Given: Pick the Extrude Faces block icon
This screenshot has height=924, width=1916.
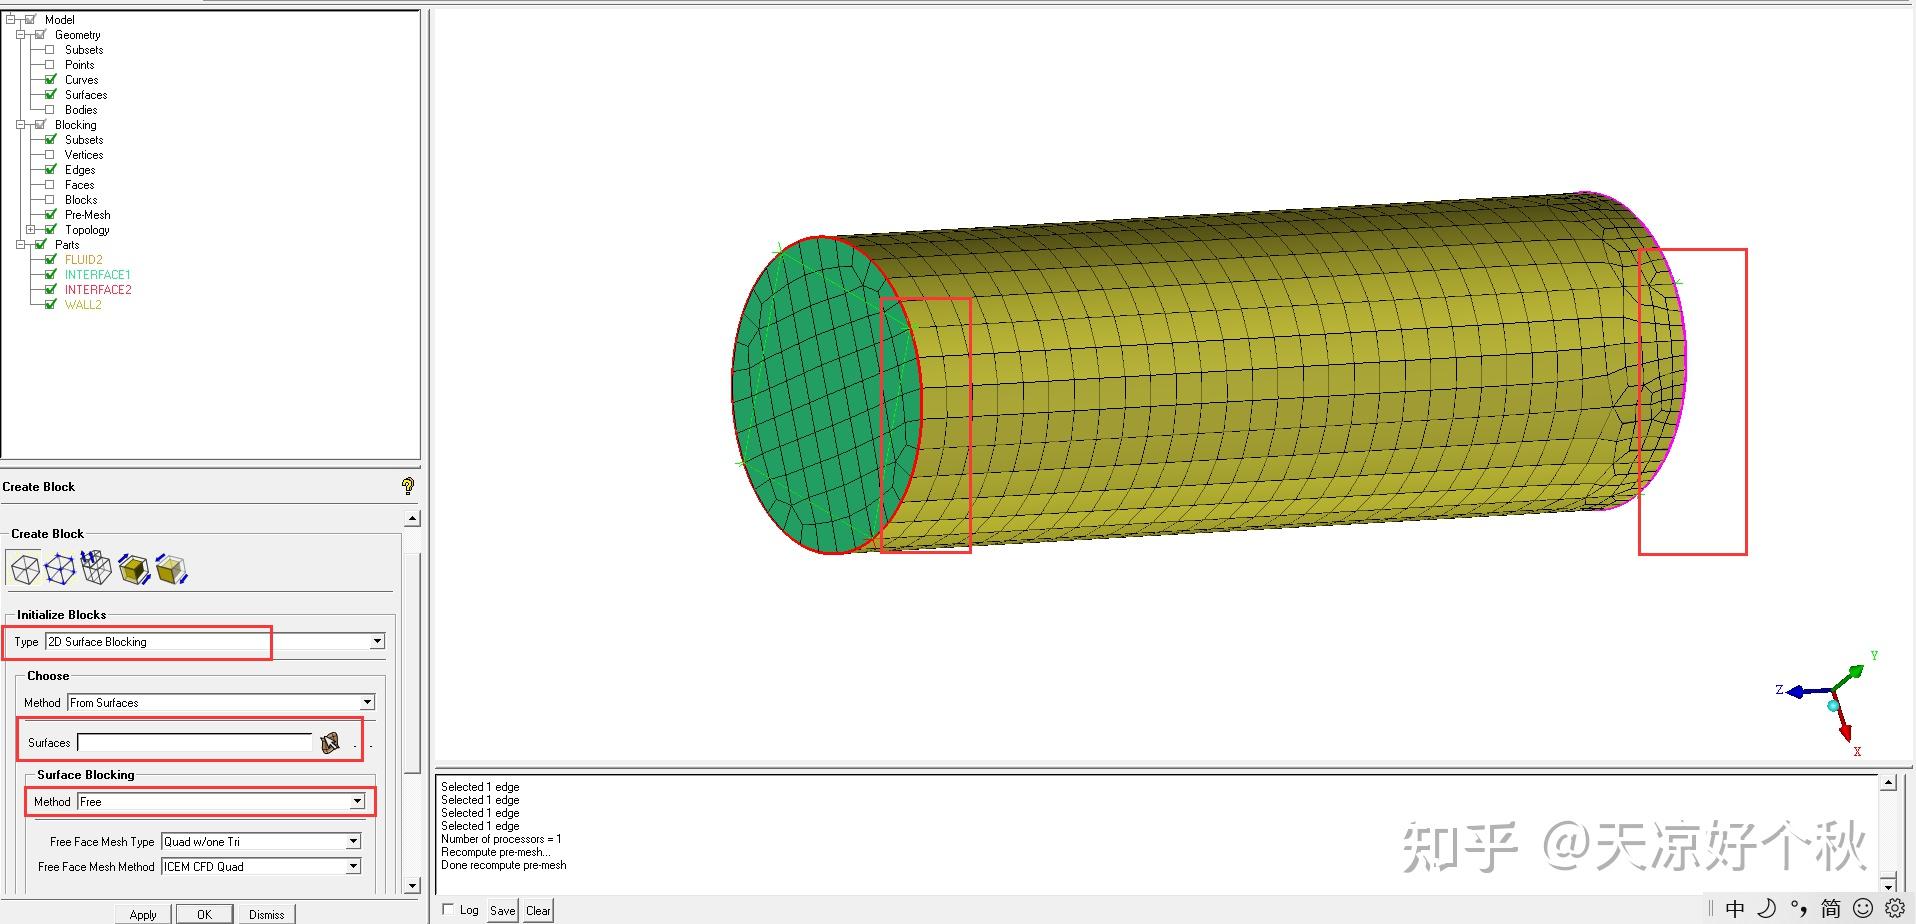Looking at the screenshot, I should 96,568.
